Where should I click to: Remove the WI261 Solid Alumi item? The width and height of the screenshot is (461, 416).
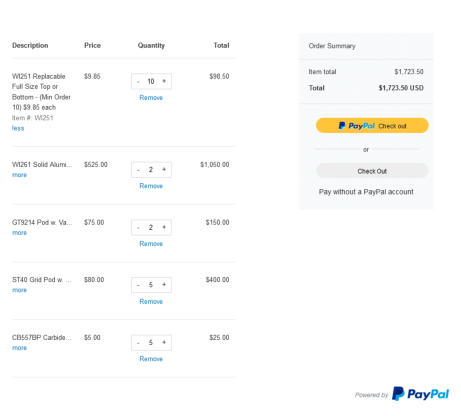(151, 186)
